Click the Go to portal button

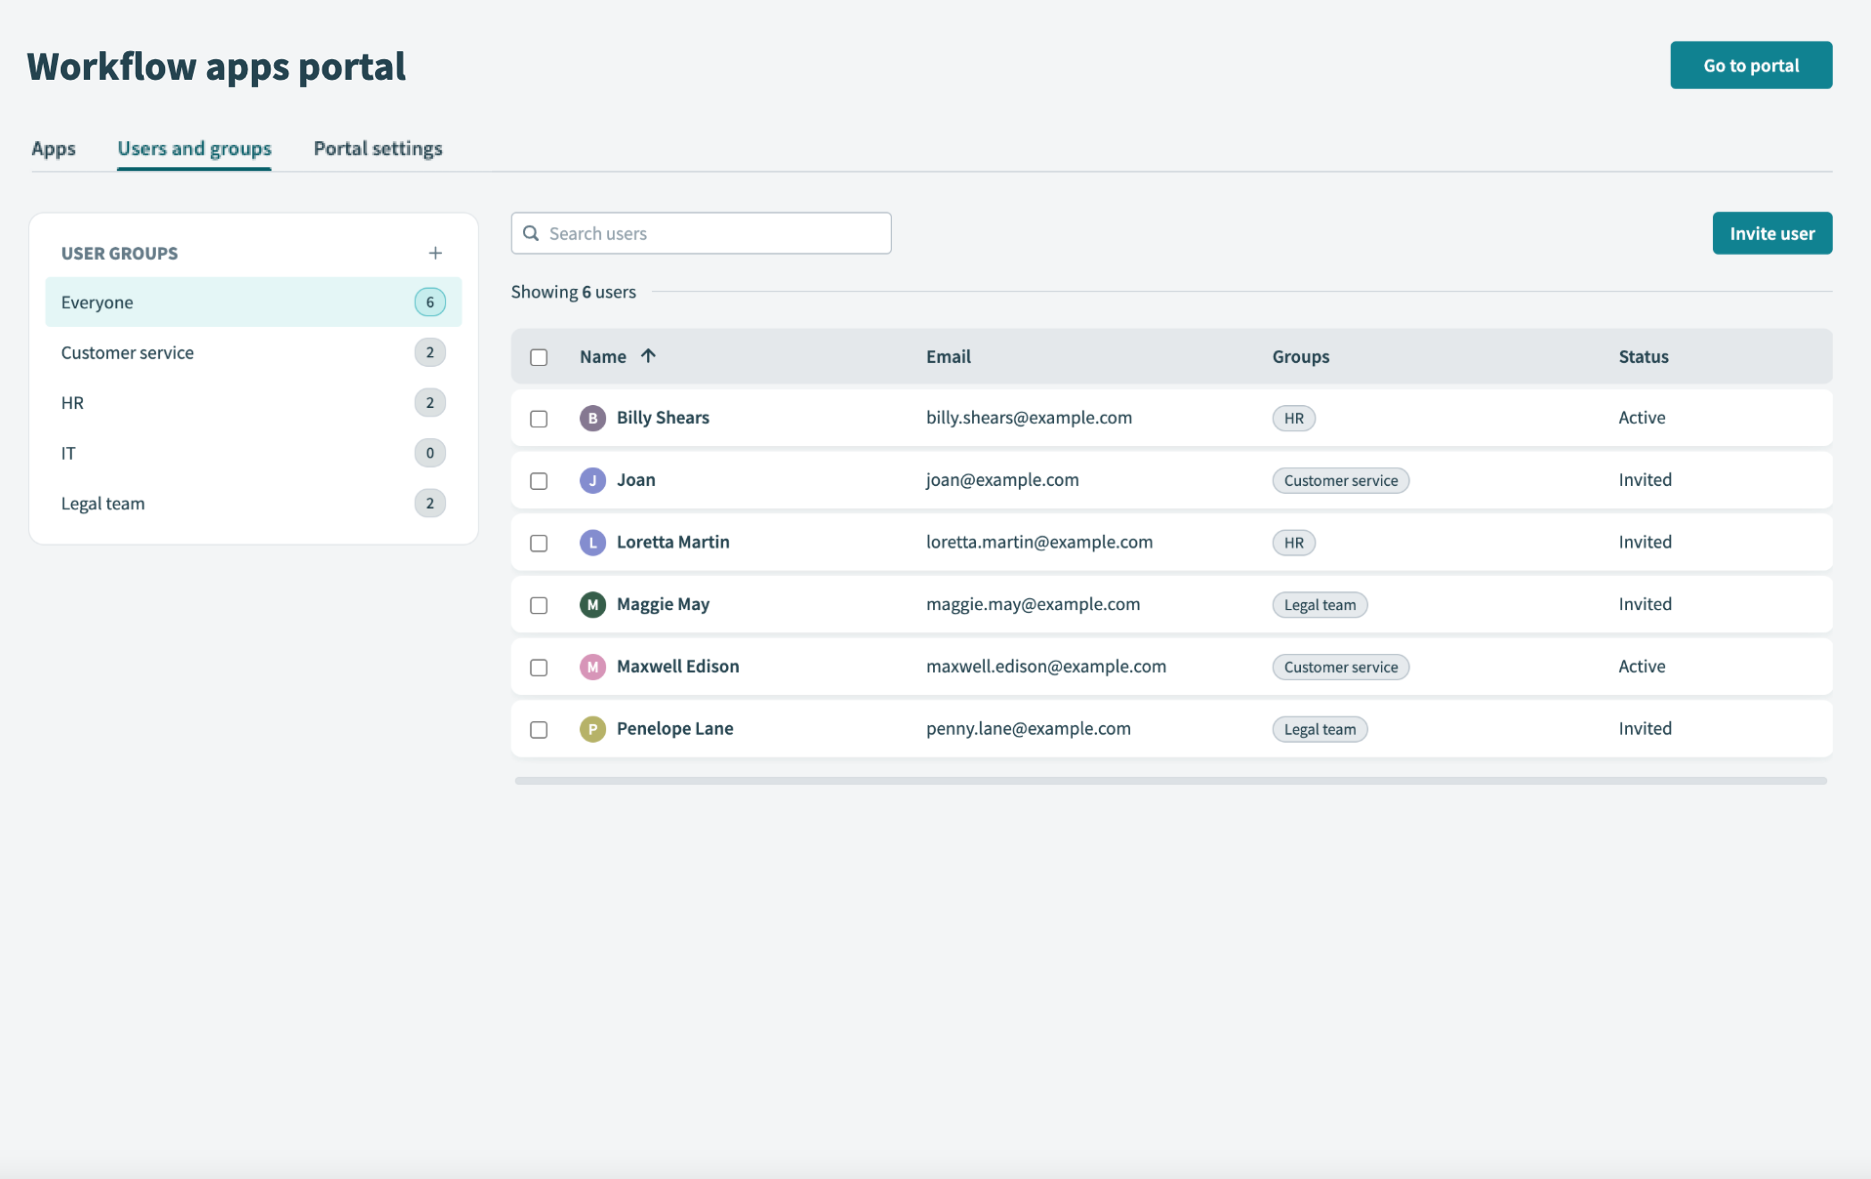coord(1750,64)
